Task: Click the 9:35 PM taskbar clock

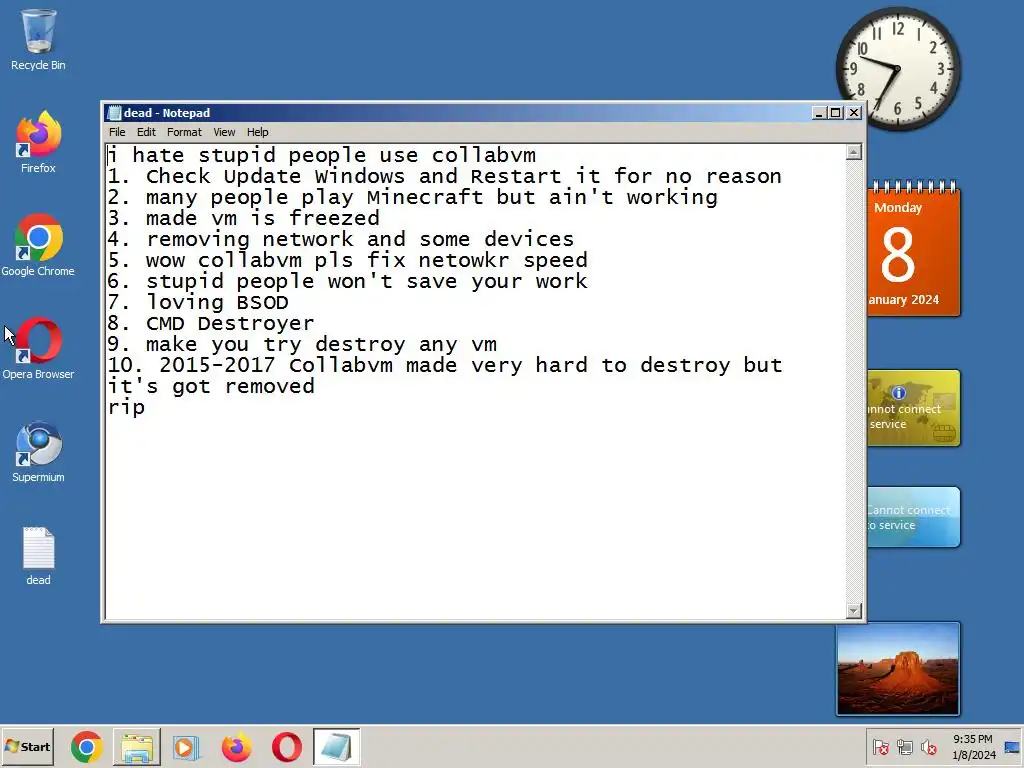Action: coord(973,747)
